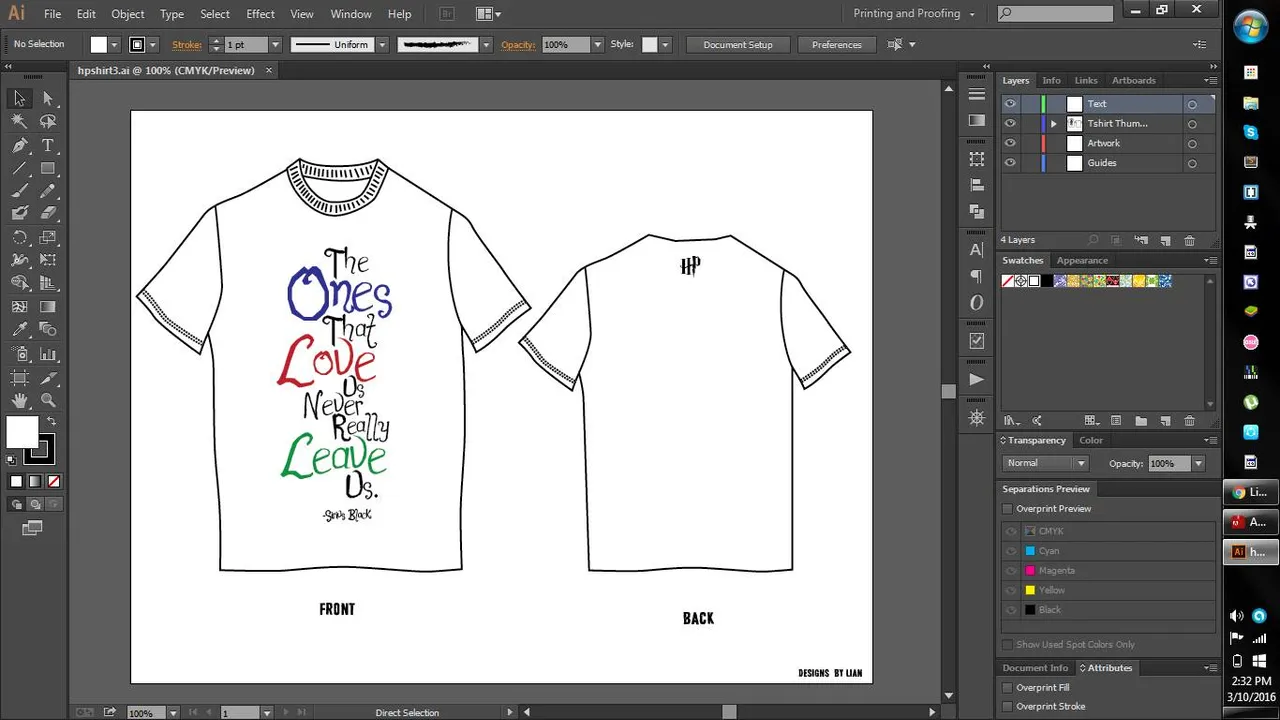
Task: Select the Zoom tool
Action: click(47, 401)
